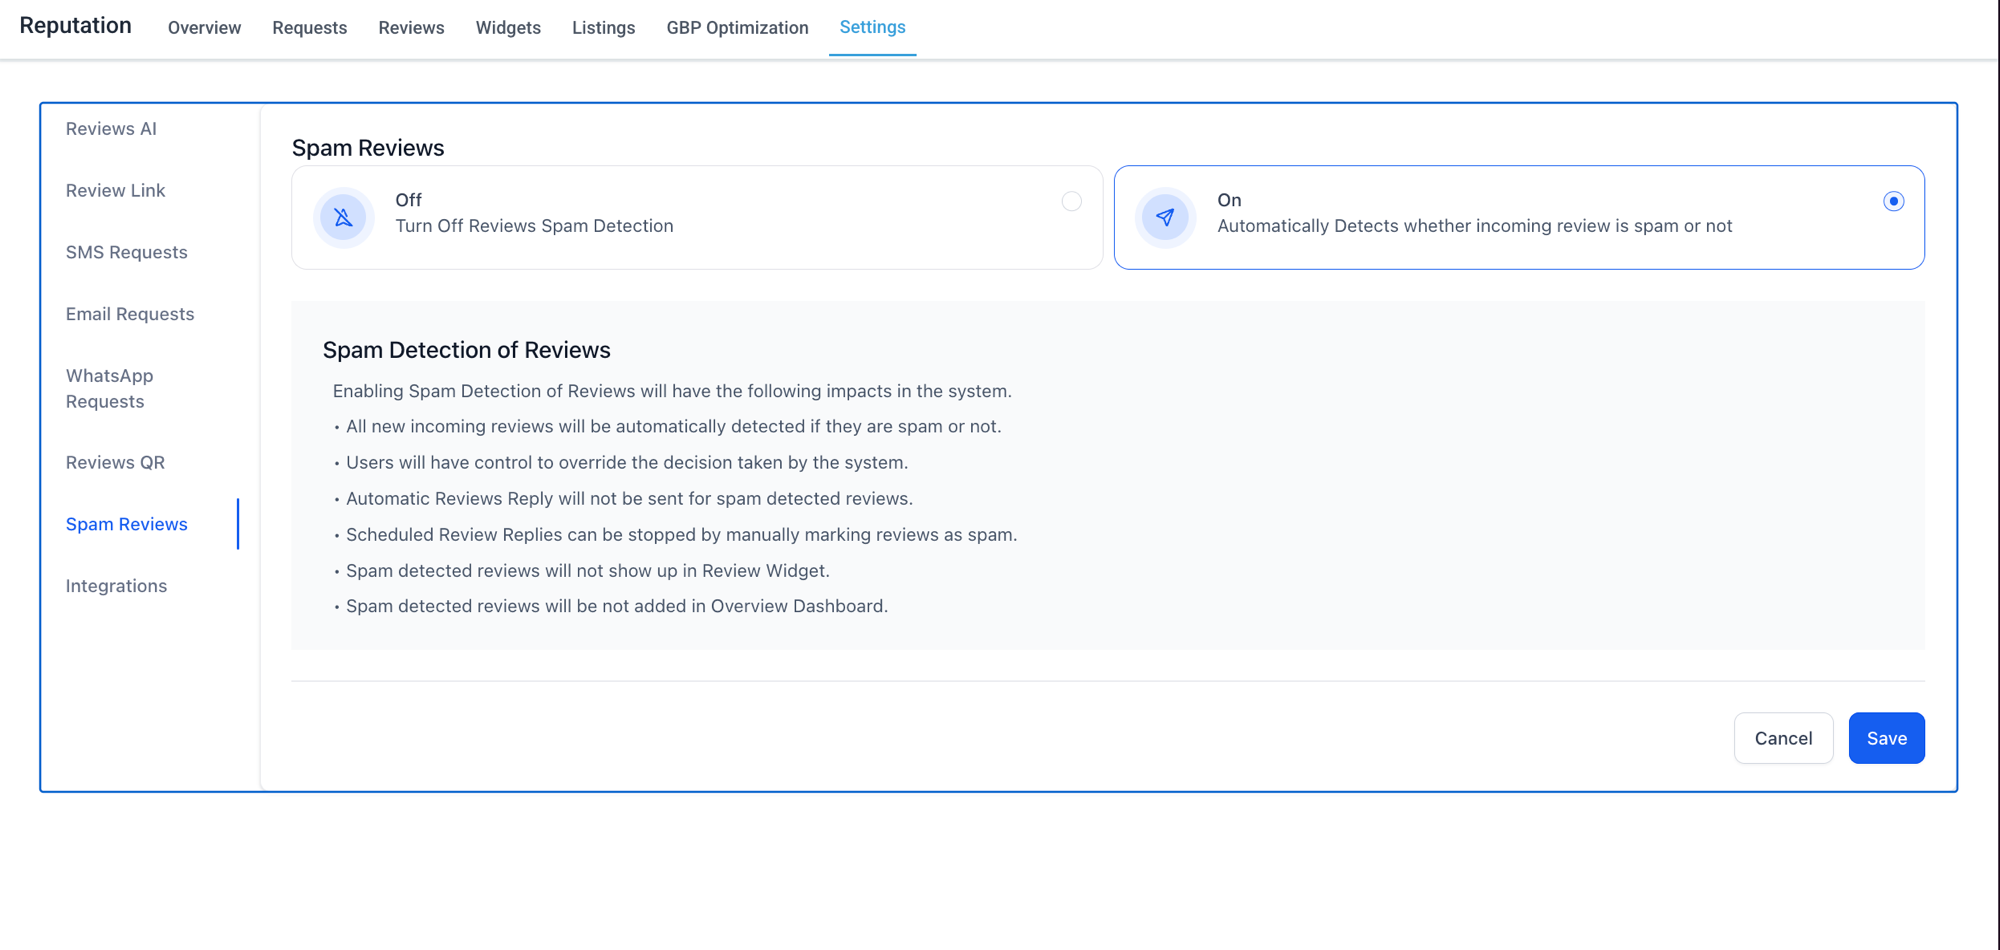Open the Reviews QR sidebar item
2000x950 pixels.
[x=115, y=462]
